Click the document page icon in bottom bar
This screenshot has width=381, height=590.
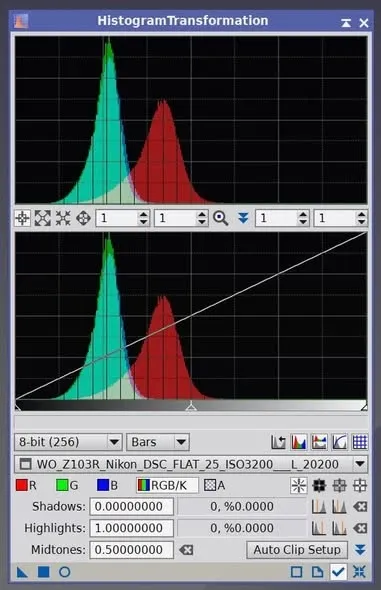[317, 572]
